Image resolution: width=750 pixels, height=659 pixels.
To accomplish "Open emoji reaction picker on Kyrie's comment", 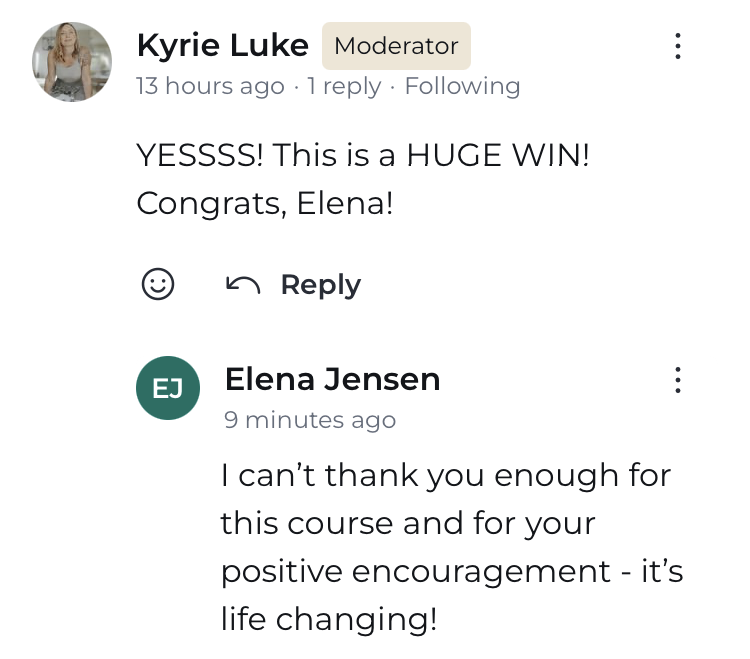I will point(158,285).
